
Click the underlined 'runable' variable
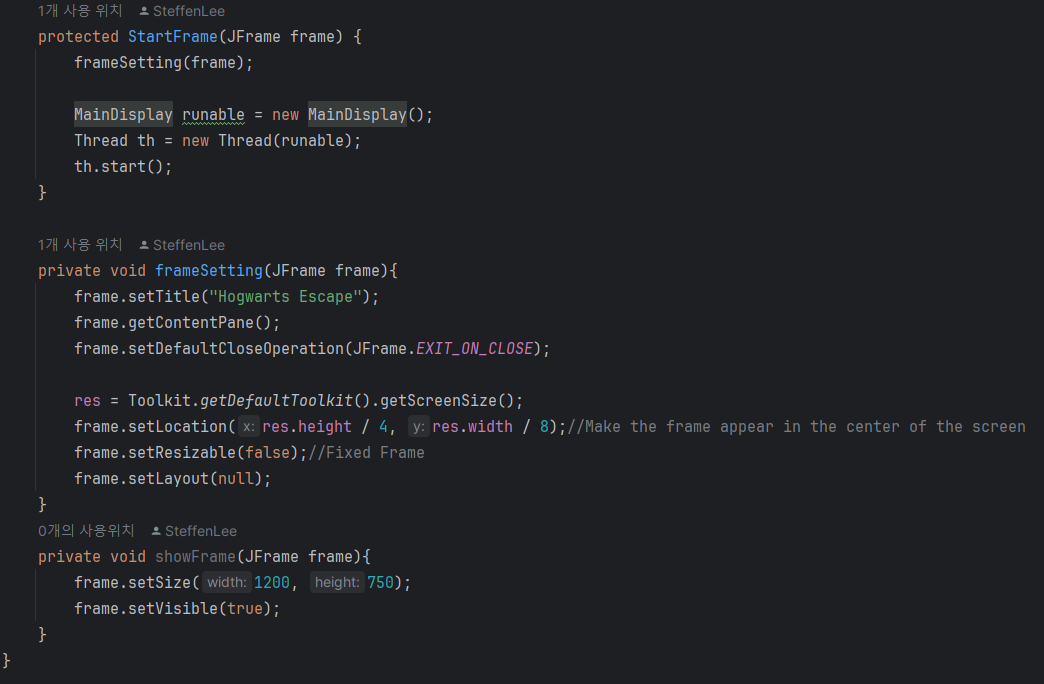[x=213, y=115]
